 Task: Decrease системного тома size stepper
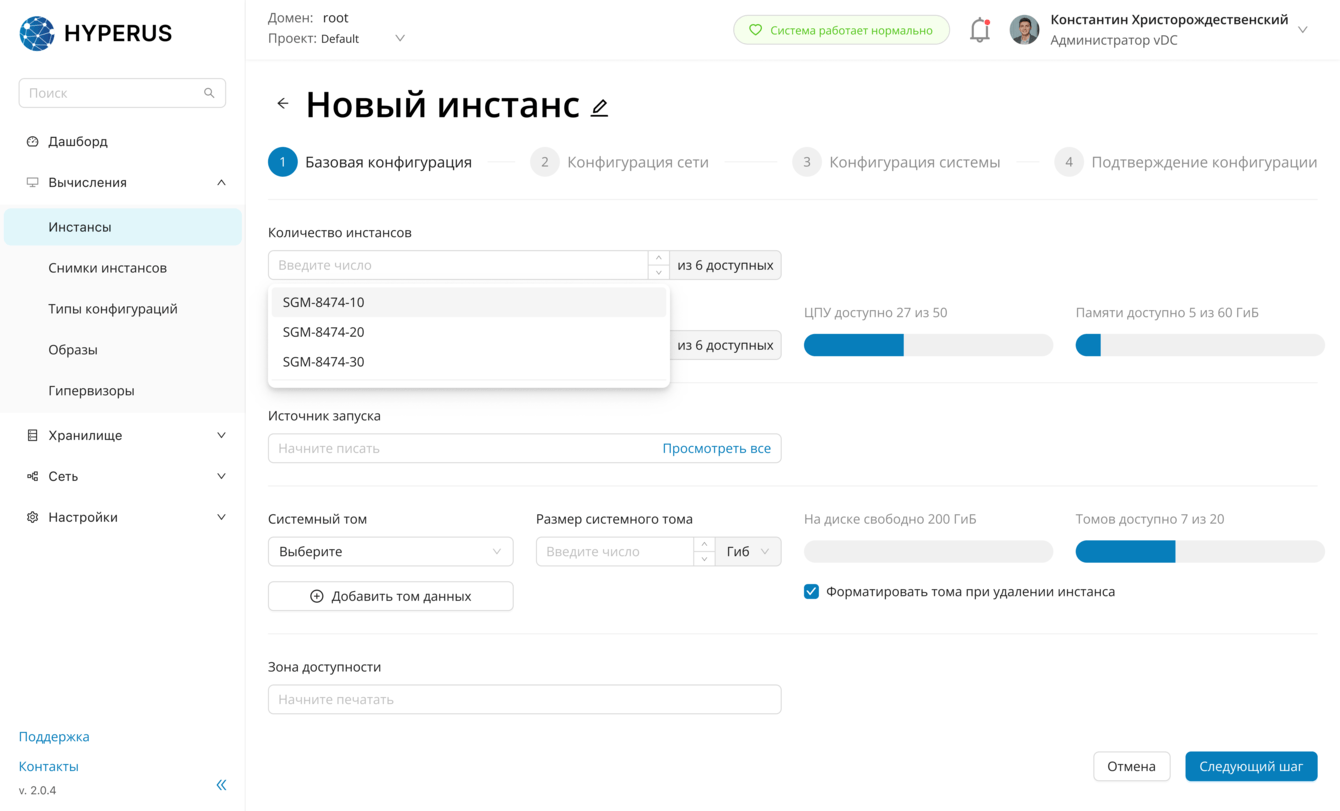(x=704, y=559)
